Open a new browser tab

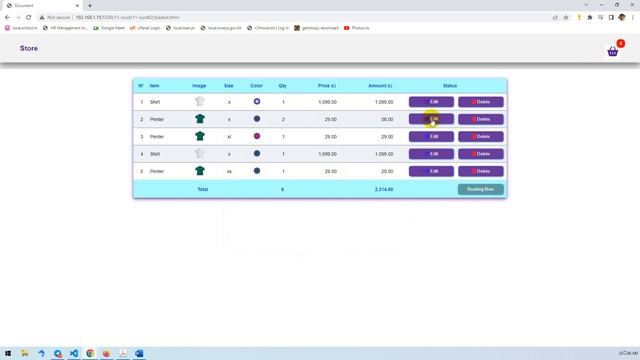(x=90, y=6)
